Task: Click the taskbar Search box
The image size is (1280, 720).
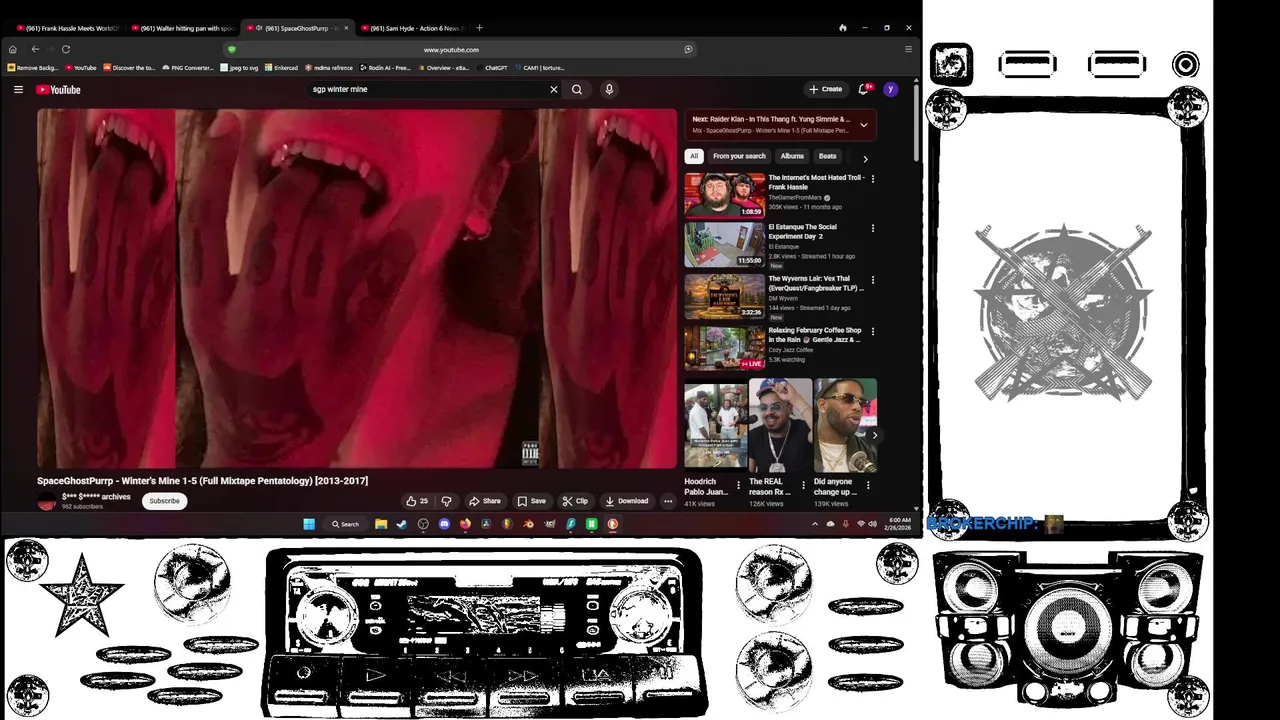Action: coord(345,524)
